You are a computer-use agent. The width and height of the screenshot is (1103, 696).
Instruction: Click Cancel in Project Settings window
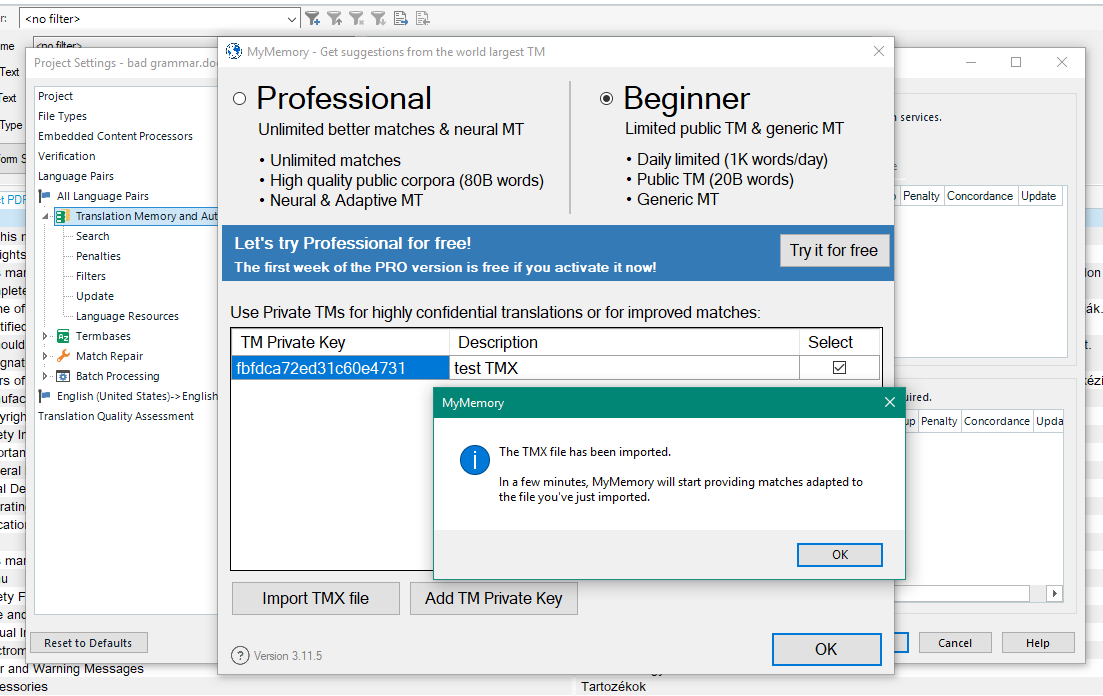click(x=955, y=643)
